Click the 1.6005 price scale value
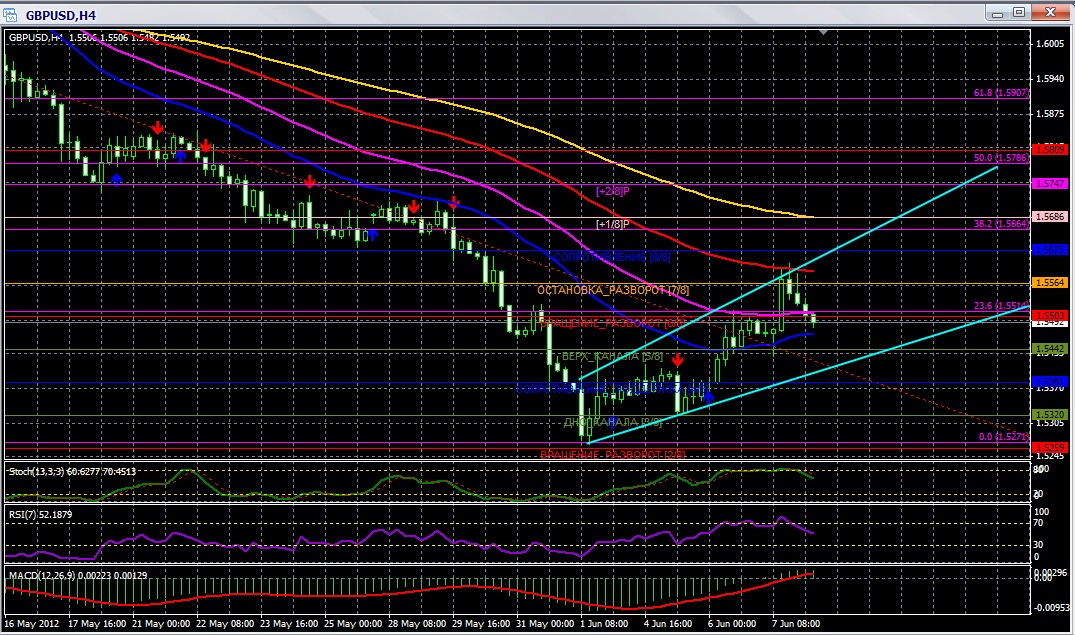The height and width of the screenshot is (635, 1075). click(x=1050, y=44)
